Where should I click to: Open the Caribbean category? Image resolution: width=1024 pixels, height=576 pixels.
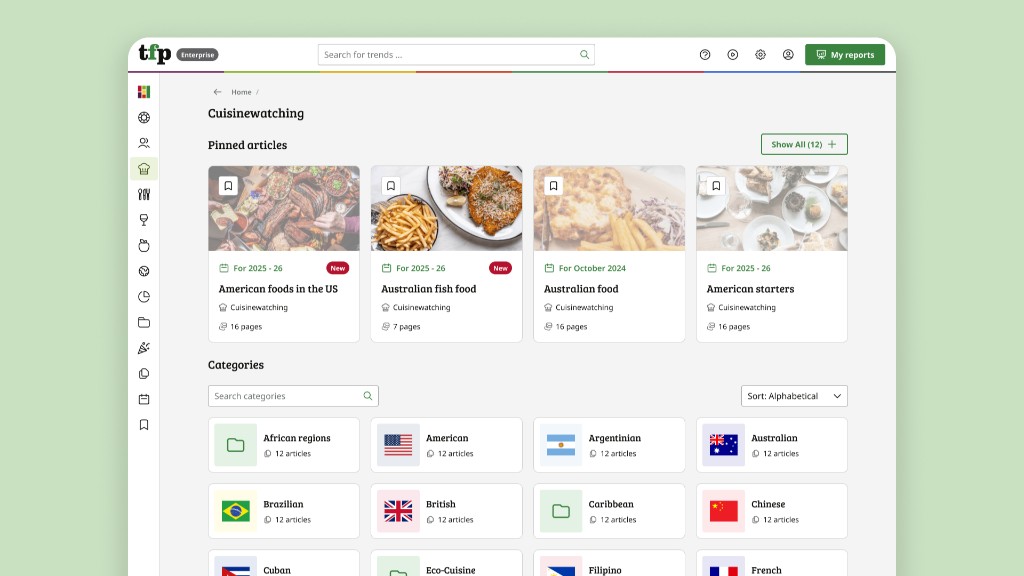pyautogui.click(x=609, y=511)
